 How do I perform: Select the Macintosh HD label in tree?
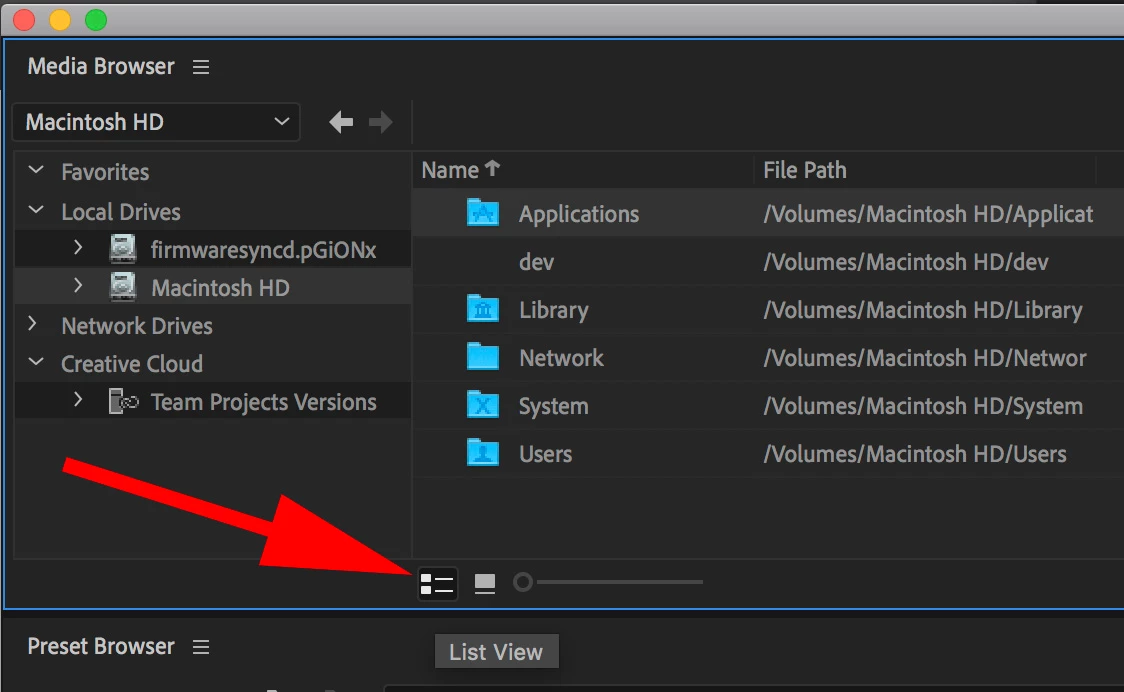[221, 288]
